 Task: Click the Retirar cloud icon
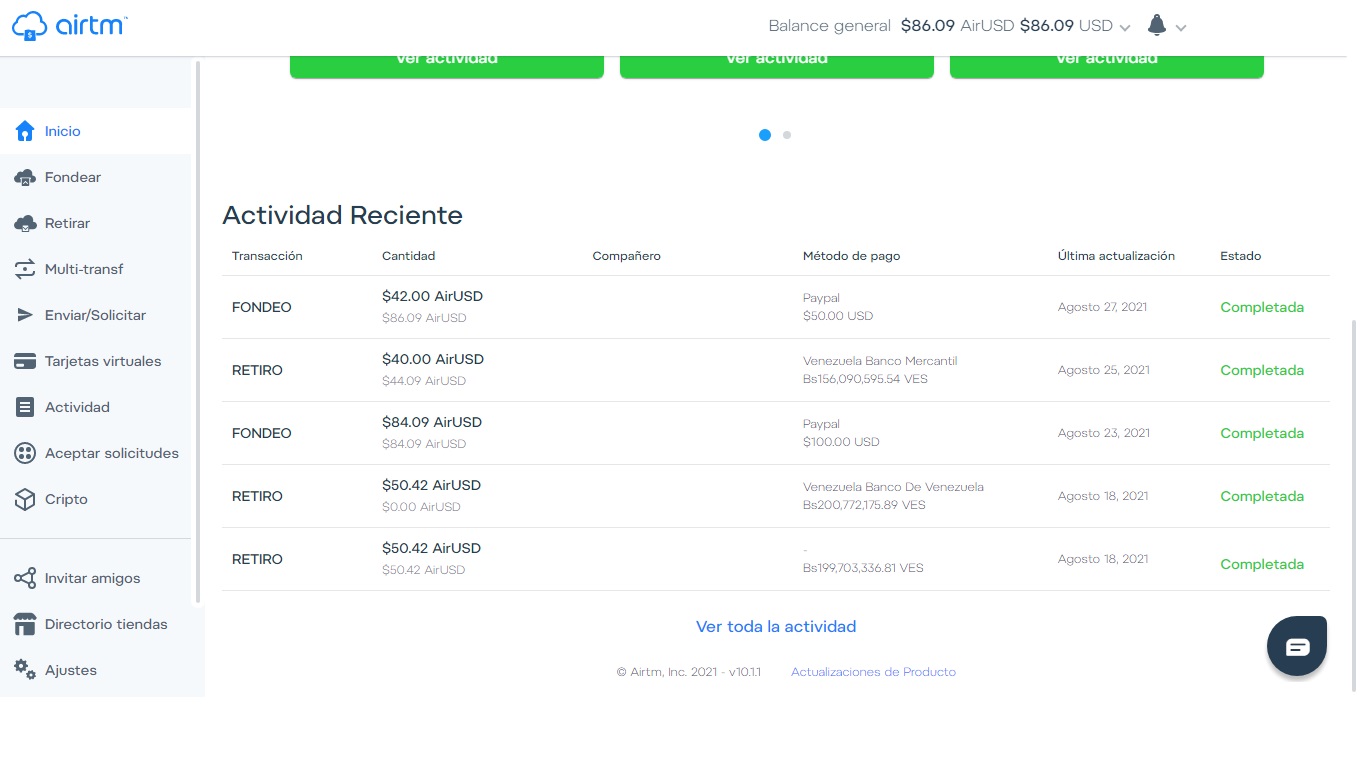coord(25,223)
